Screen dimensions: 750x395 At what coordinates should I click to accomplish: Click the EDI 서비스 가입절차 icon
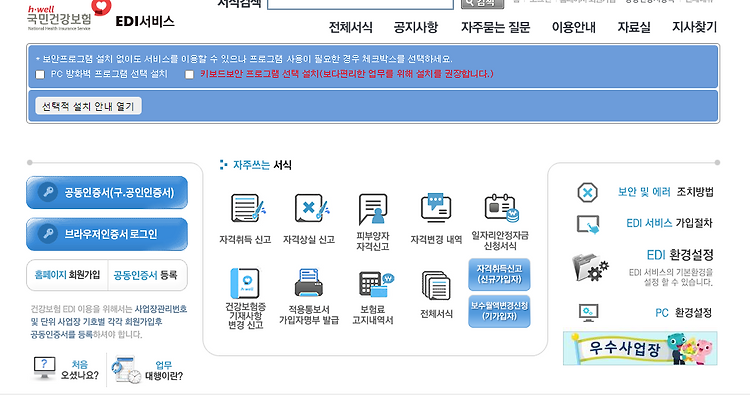point(588,224)
